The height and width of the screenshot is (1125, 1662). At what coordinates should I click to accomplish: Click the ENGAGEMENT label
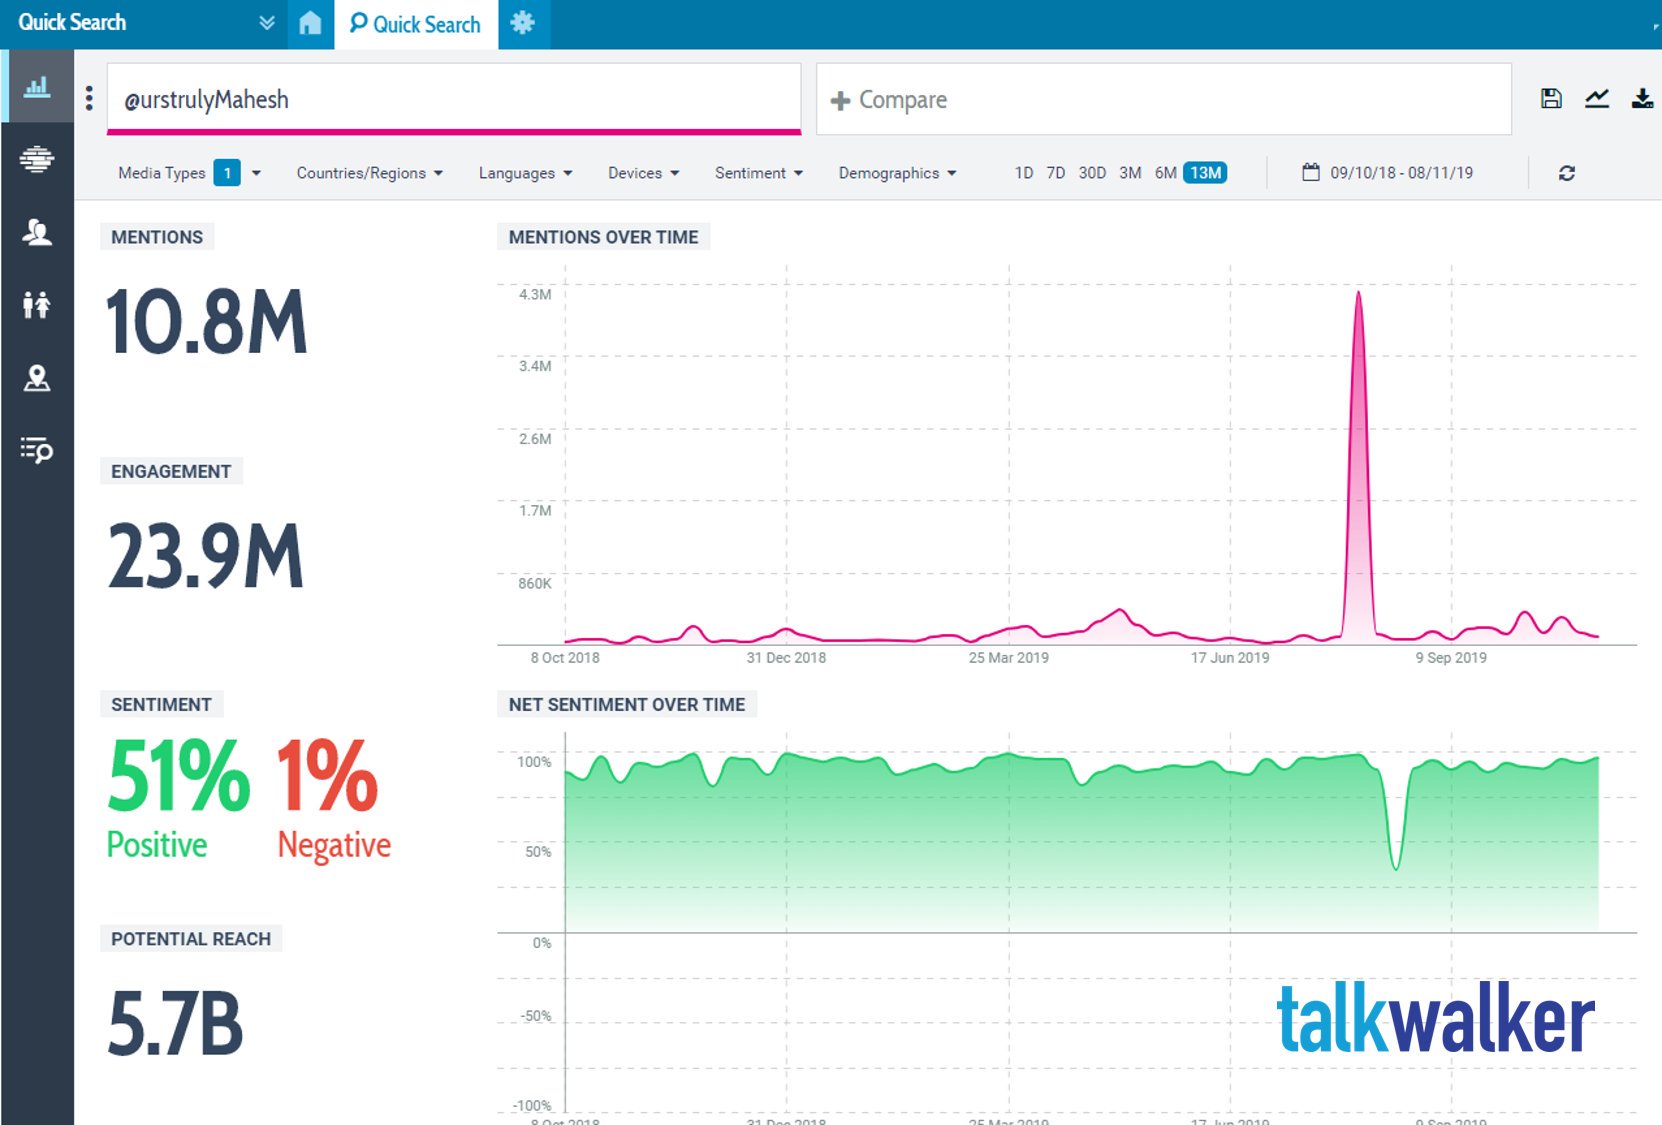click(171, 471)
